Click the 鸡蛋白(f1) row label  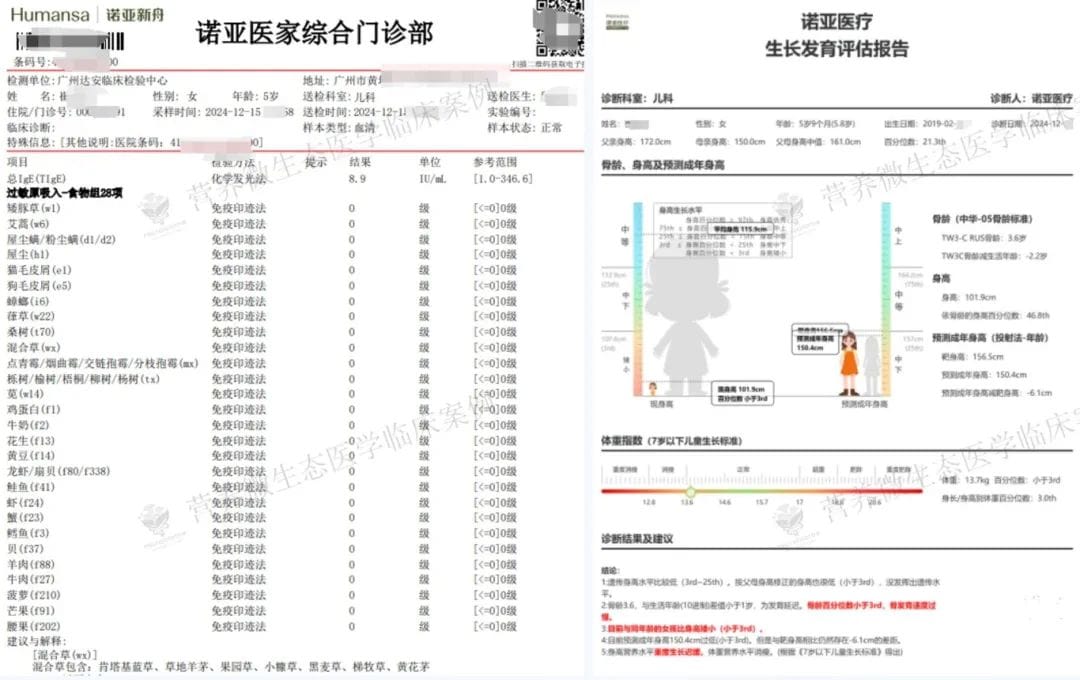click(x=34, y=409)
